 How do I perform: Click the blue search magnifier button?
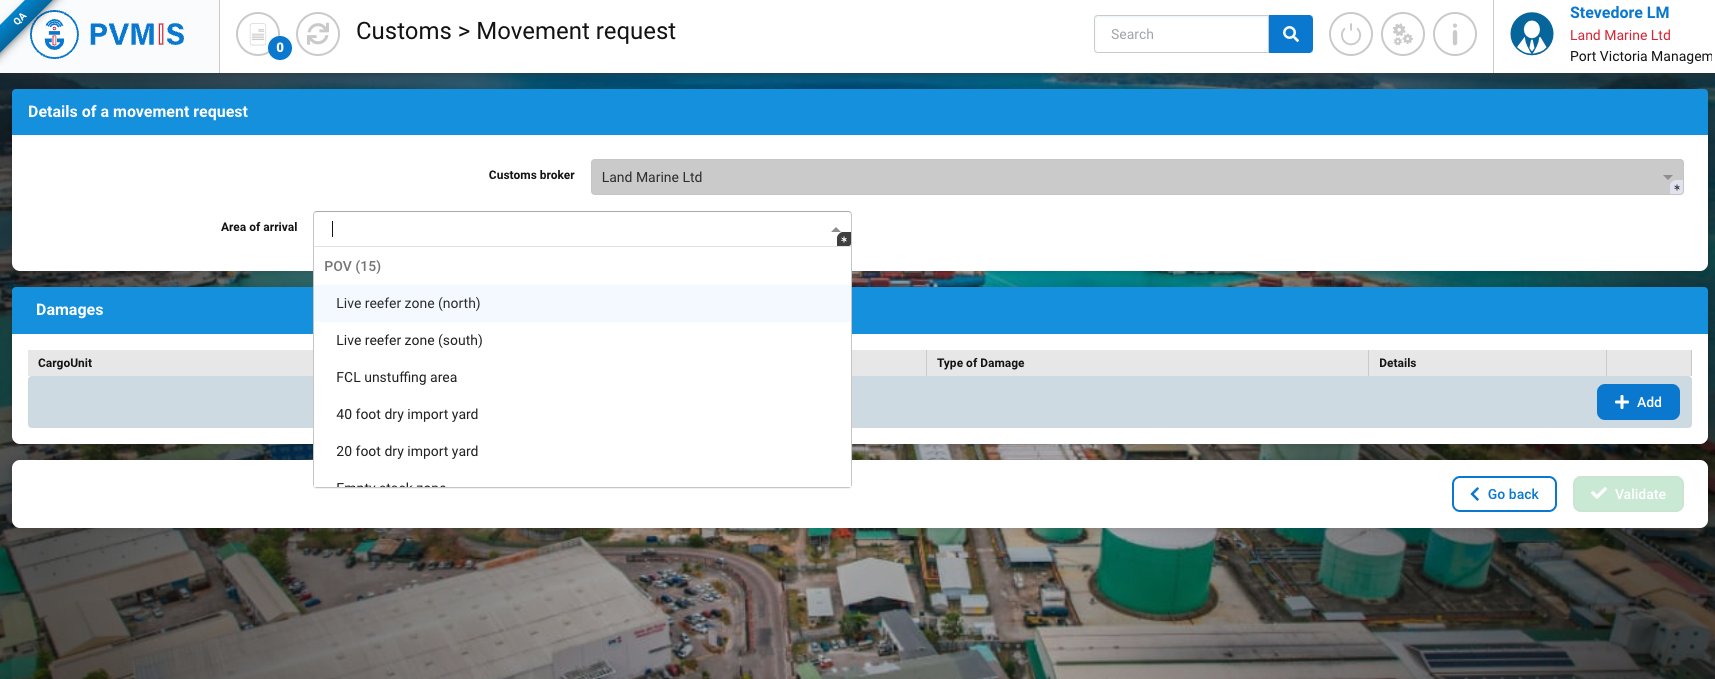coord(1290,34)
